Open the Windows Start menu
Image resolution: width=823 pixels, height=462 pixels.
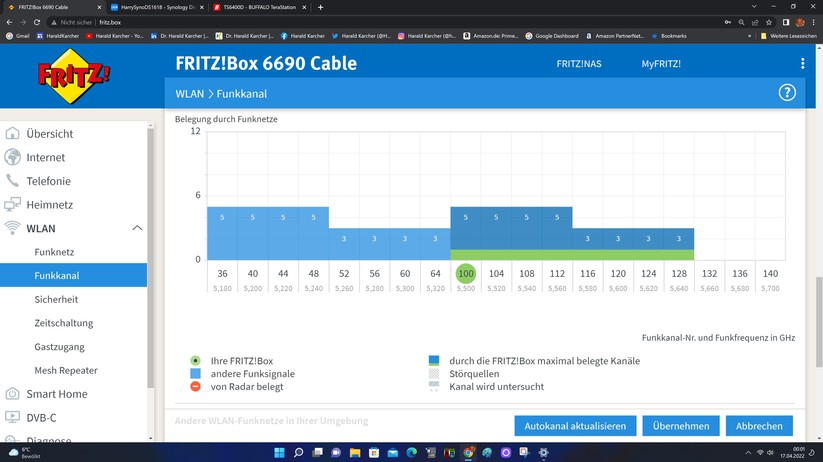tap(279, 453)
